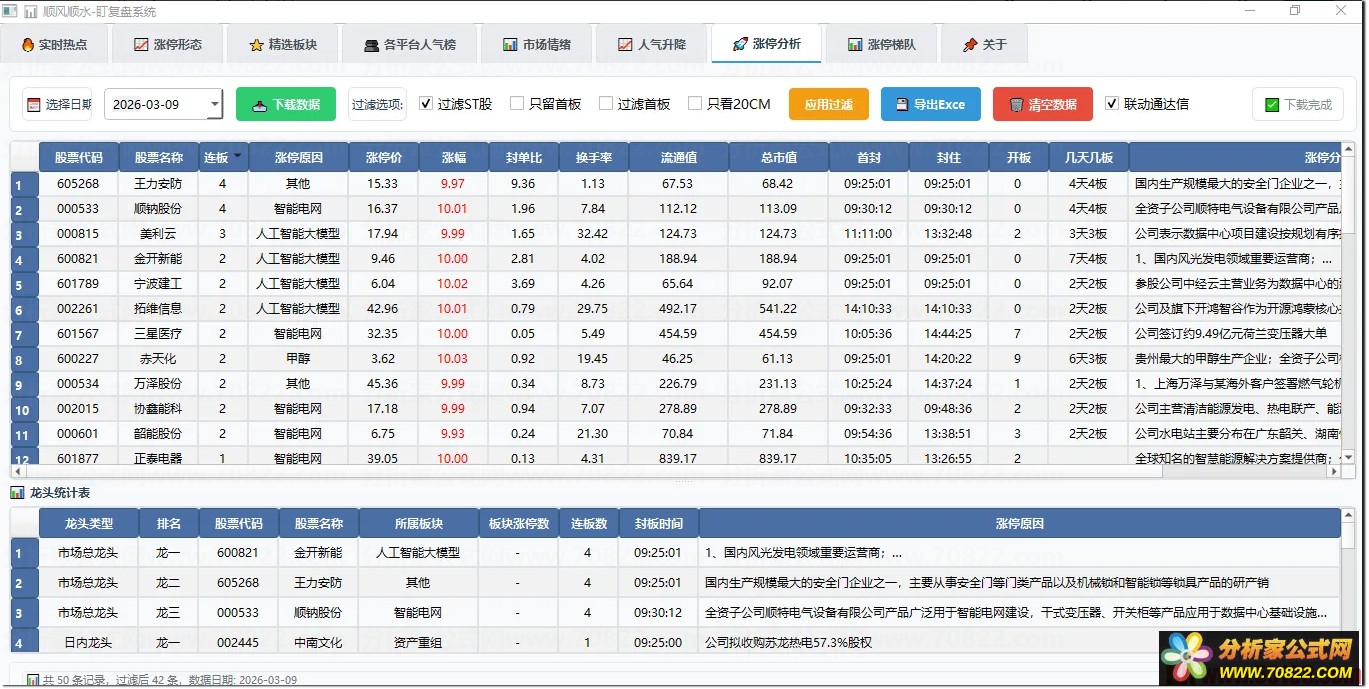
Task: Tick the 只看20CM checkbox
Action: tap(695, 104)
